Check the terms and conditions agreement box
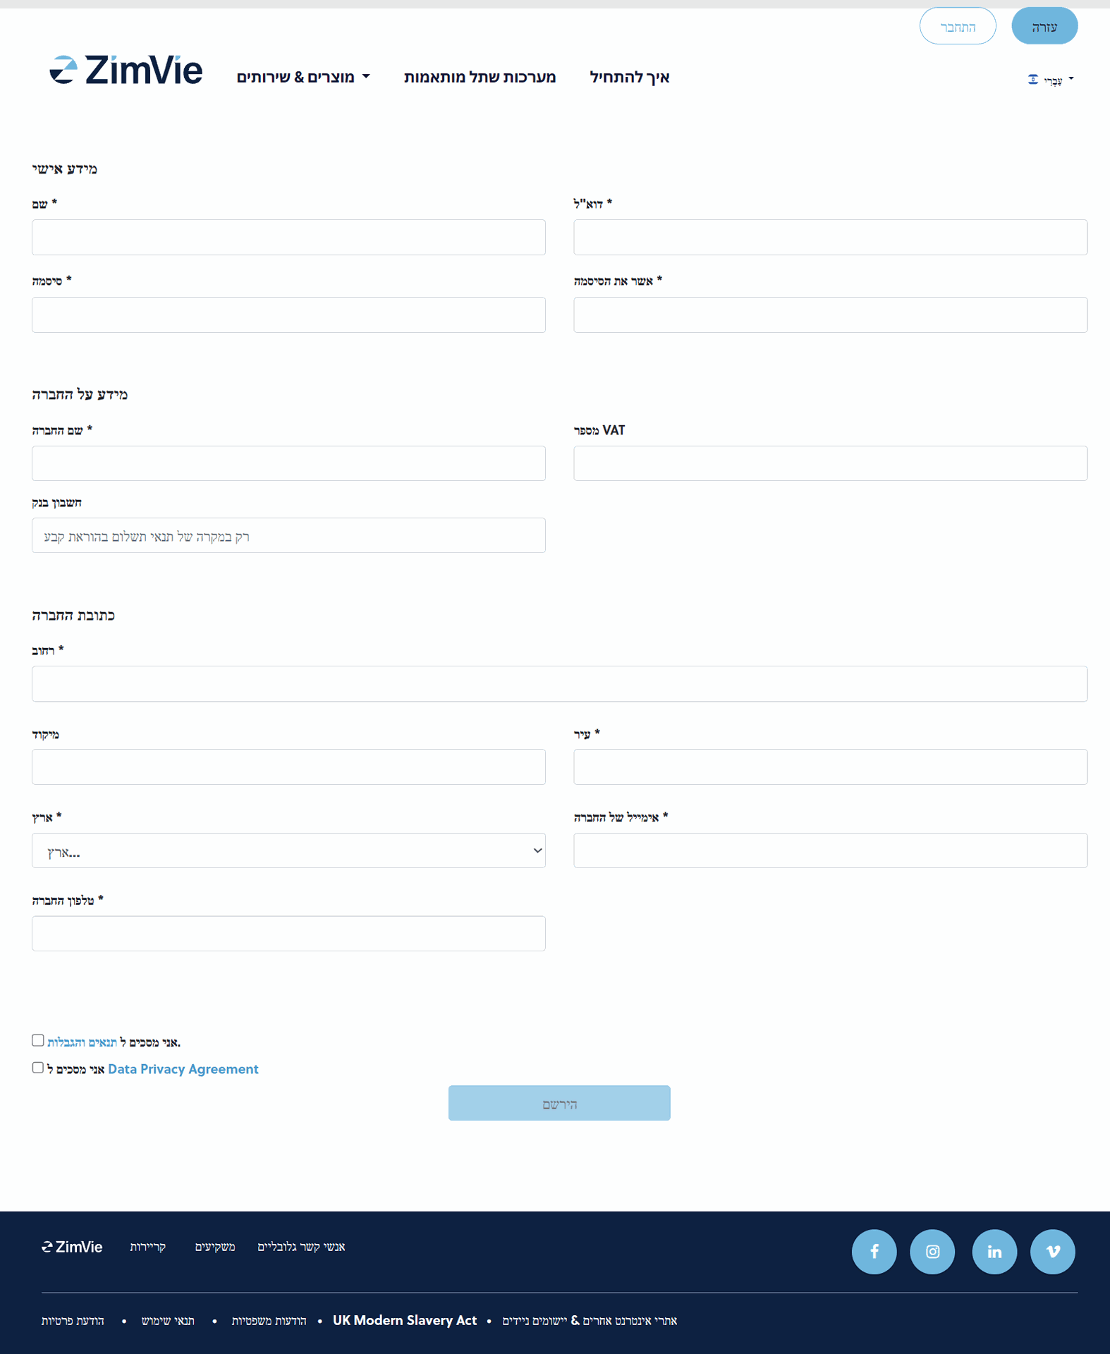 [38, 1041]
